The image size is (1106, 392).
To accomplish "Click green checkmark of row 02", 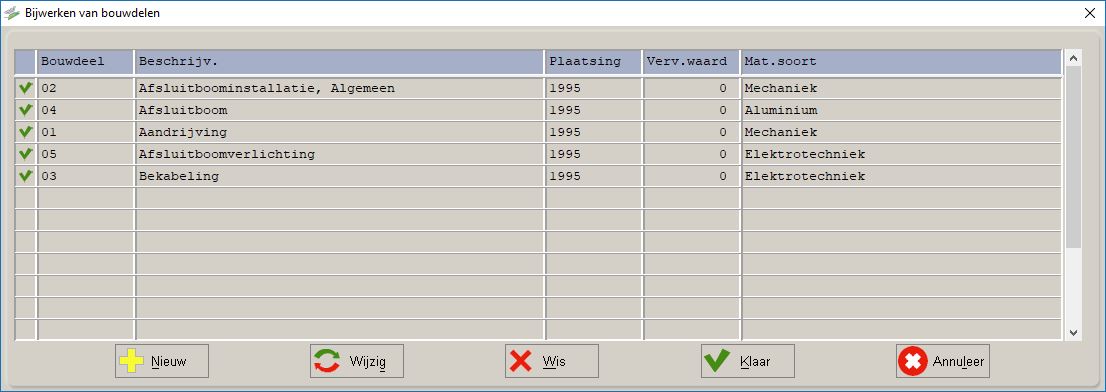I will point(26,89).
